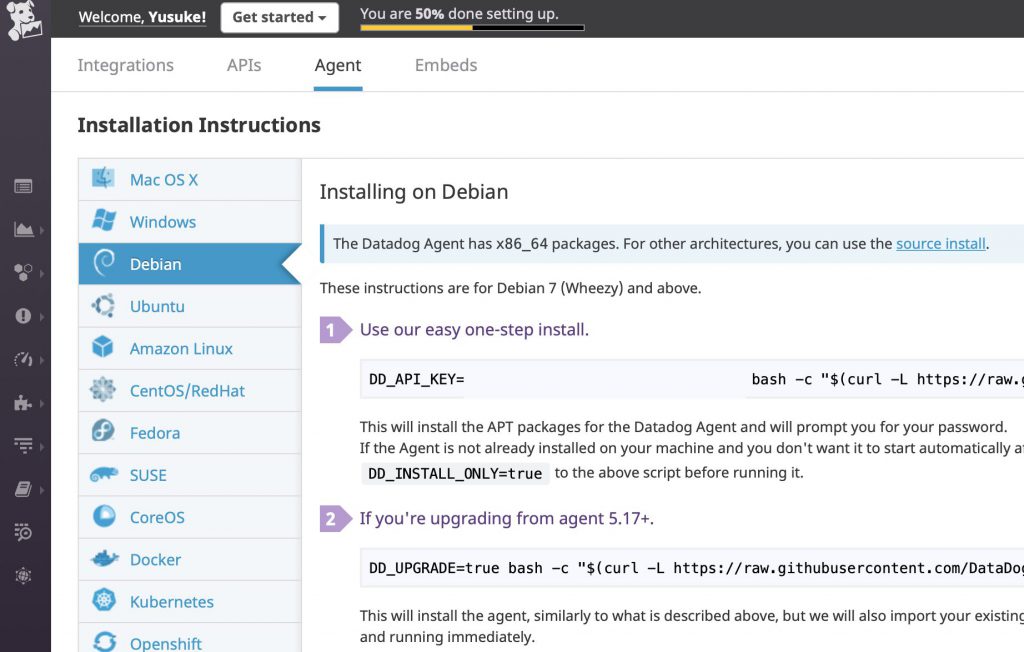This screenshot has width=1024, height=652.
Task: Expand Integrations submenu arrow in sidebar
Action: pyautogui.click(x=42, y=403)
